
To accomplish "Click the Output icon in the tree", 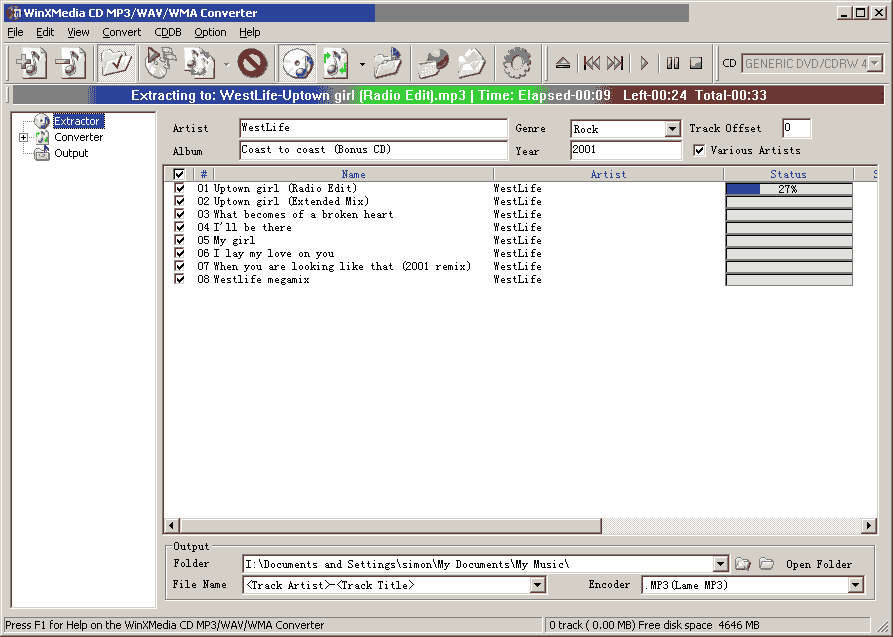I will pos(42,153).
